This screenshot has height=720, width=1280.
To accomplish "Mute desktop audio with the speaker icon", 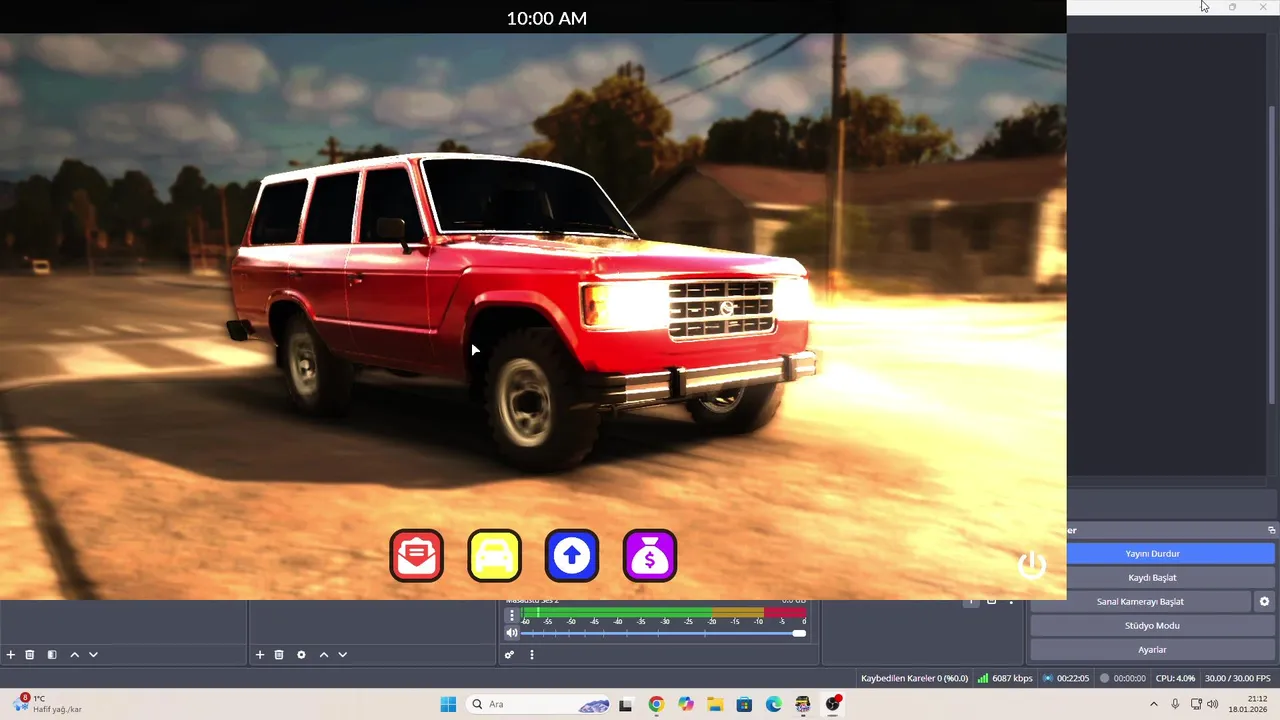I will (512, 633).
